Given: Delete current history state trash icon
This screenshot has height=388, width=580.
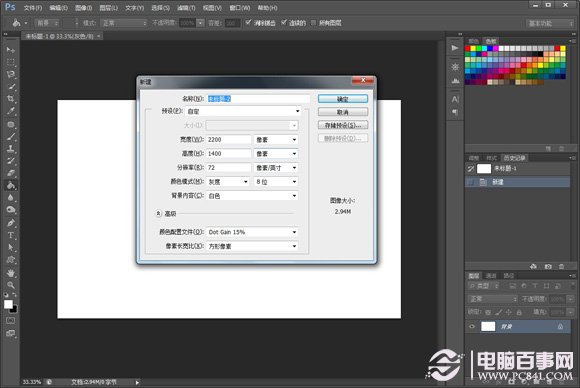Looking at the screenshot, I should pos(562,266).
